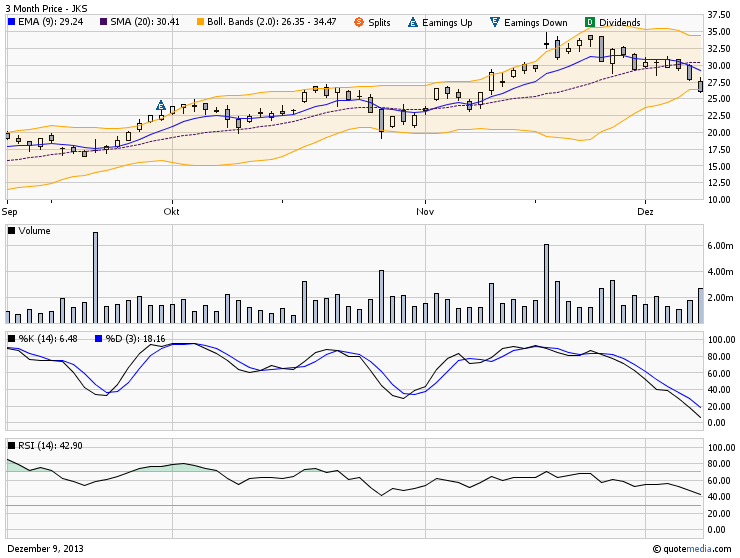740x558 pixels.
Task: Click the Splits legend text
Action: (379, 22)
